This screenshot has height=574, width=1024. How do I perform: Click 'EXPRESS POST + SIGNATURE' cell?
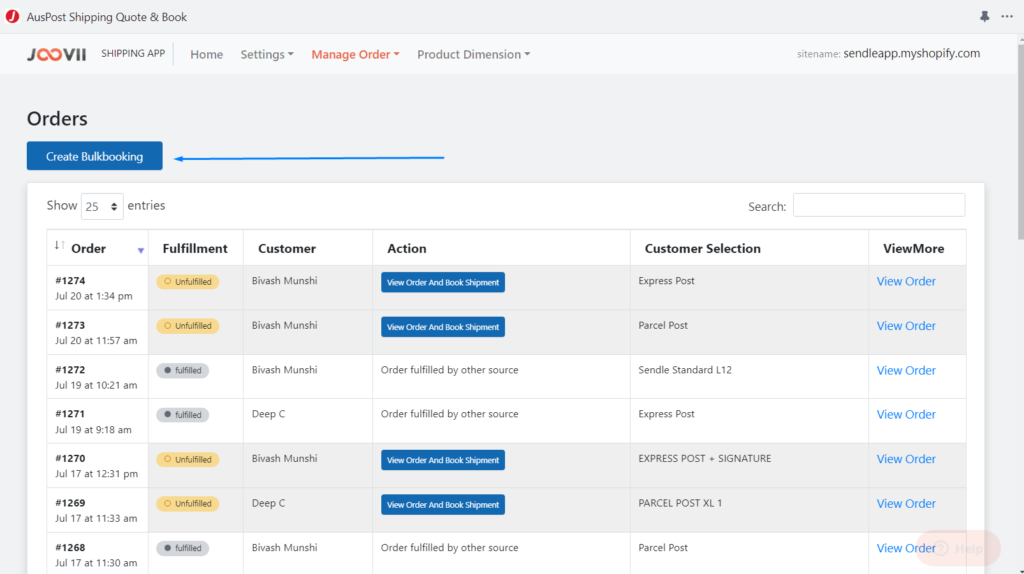pos(705,458)
